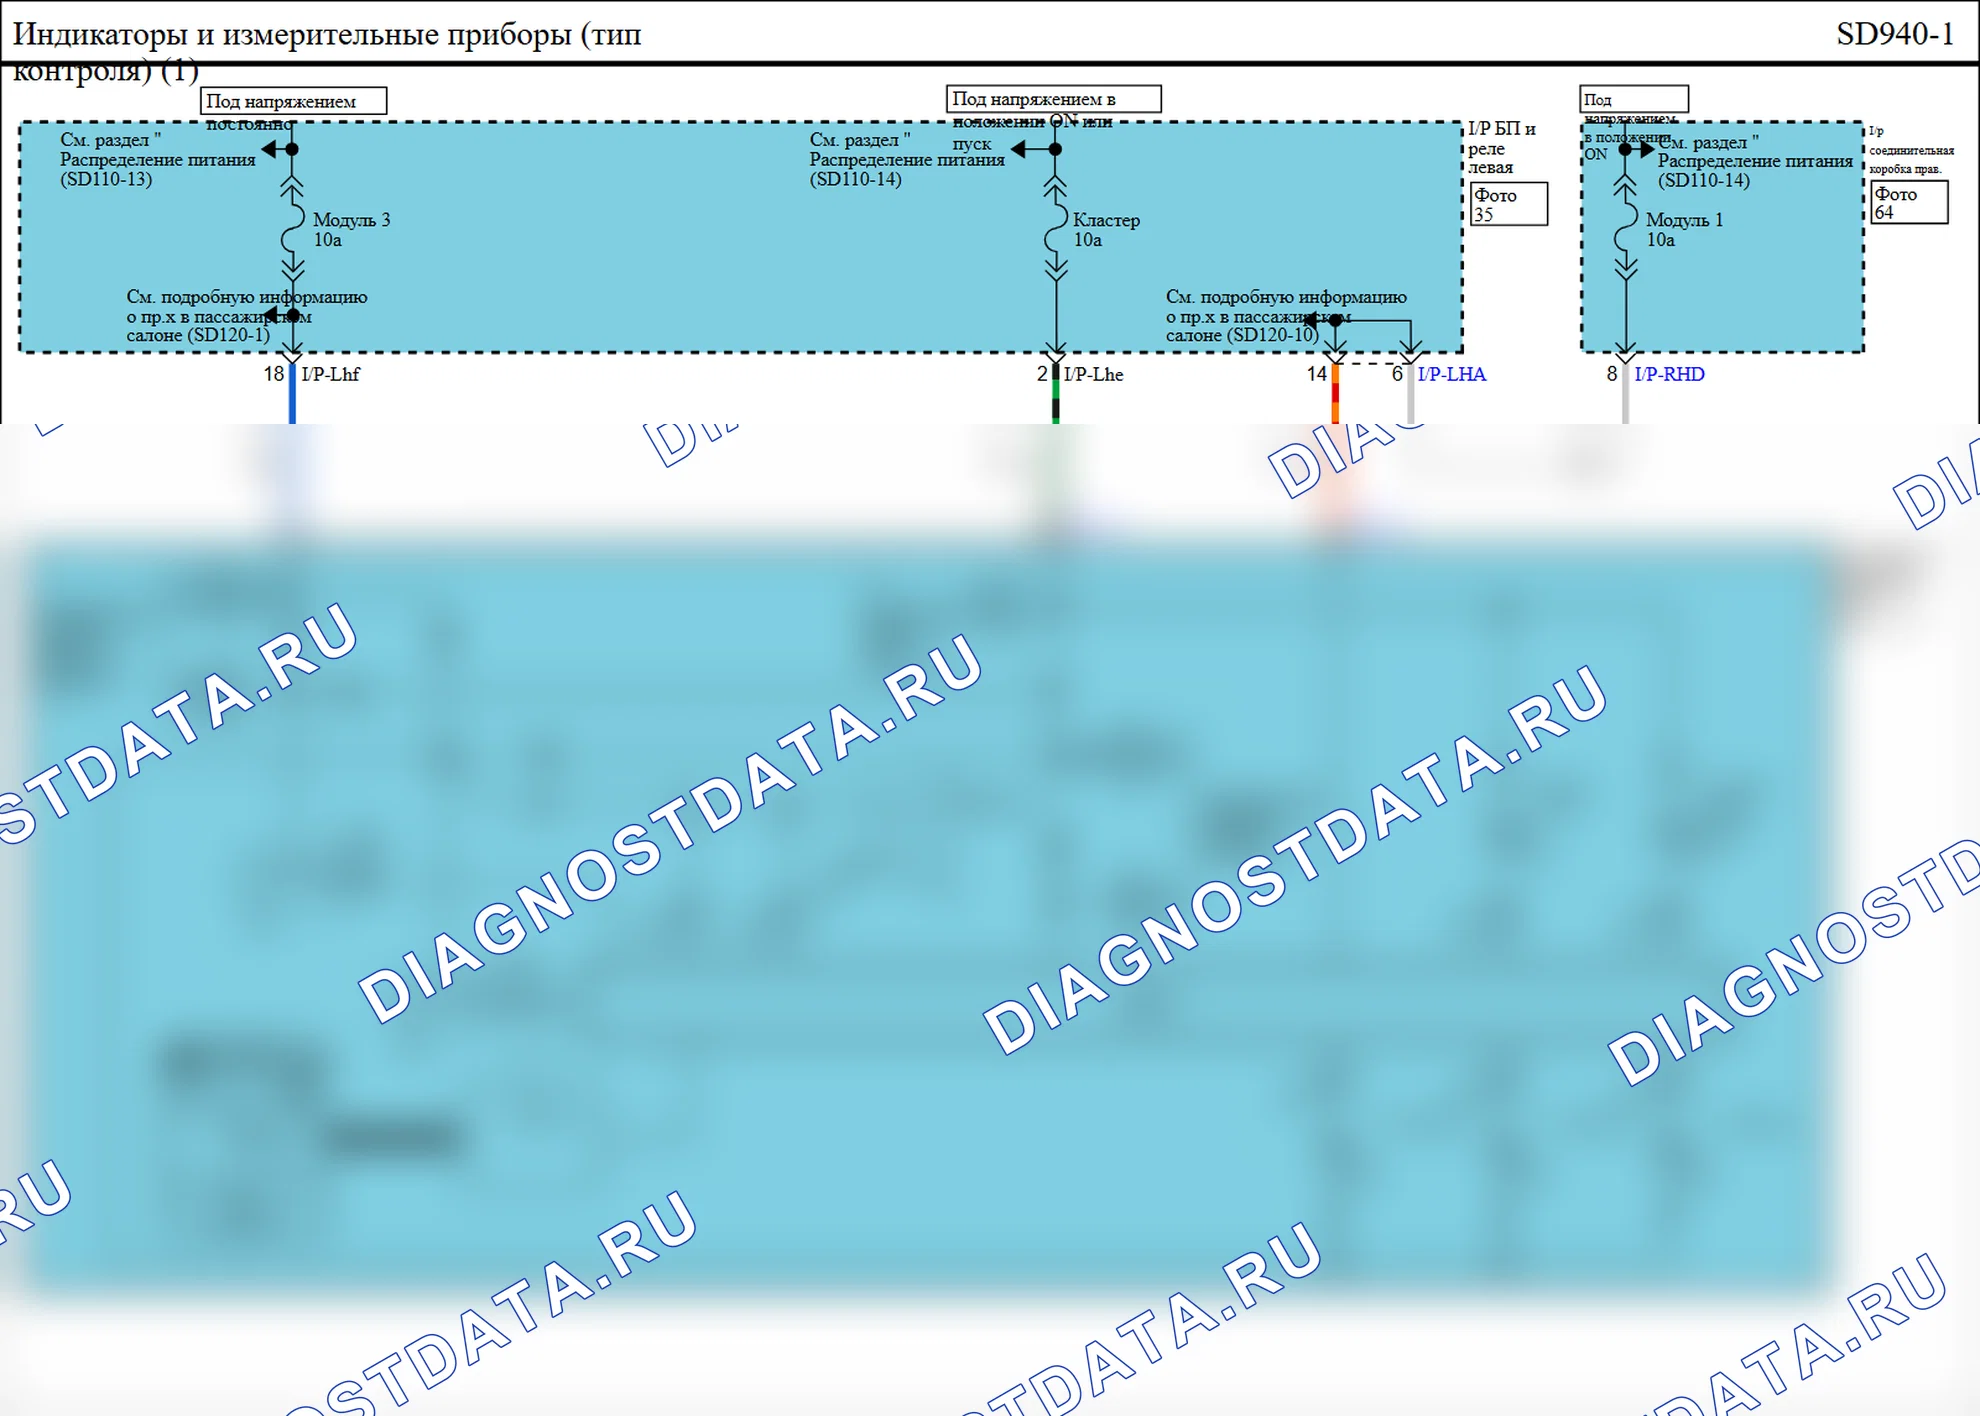
Task: Click '(SD110-14)' reference beside the Кластер fuse
Action: pos(855,179)
